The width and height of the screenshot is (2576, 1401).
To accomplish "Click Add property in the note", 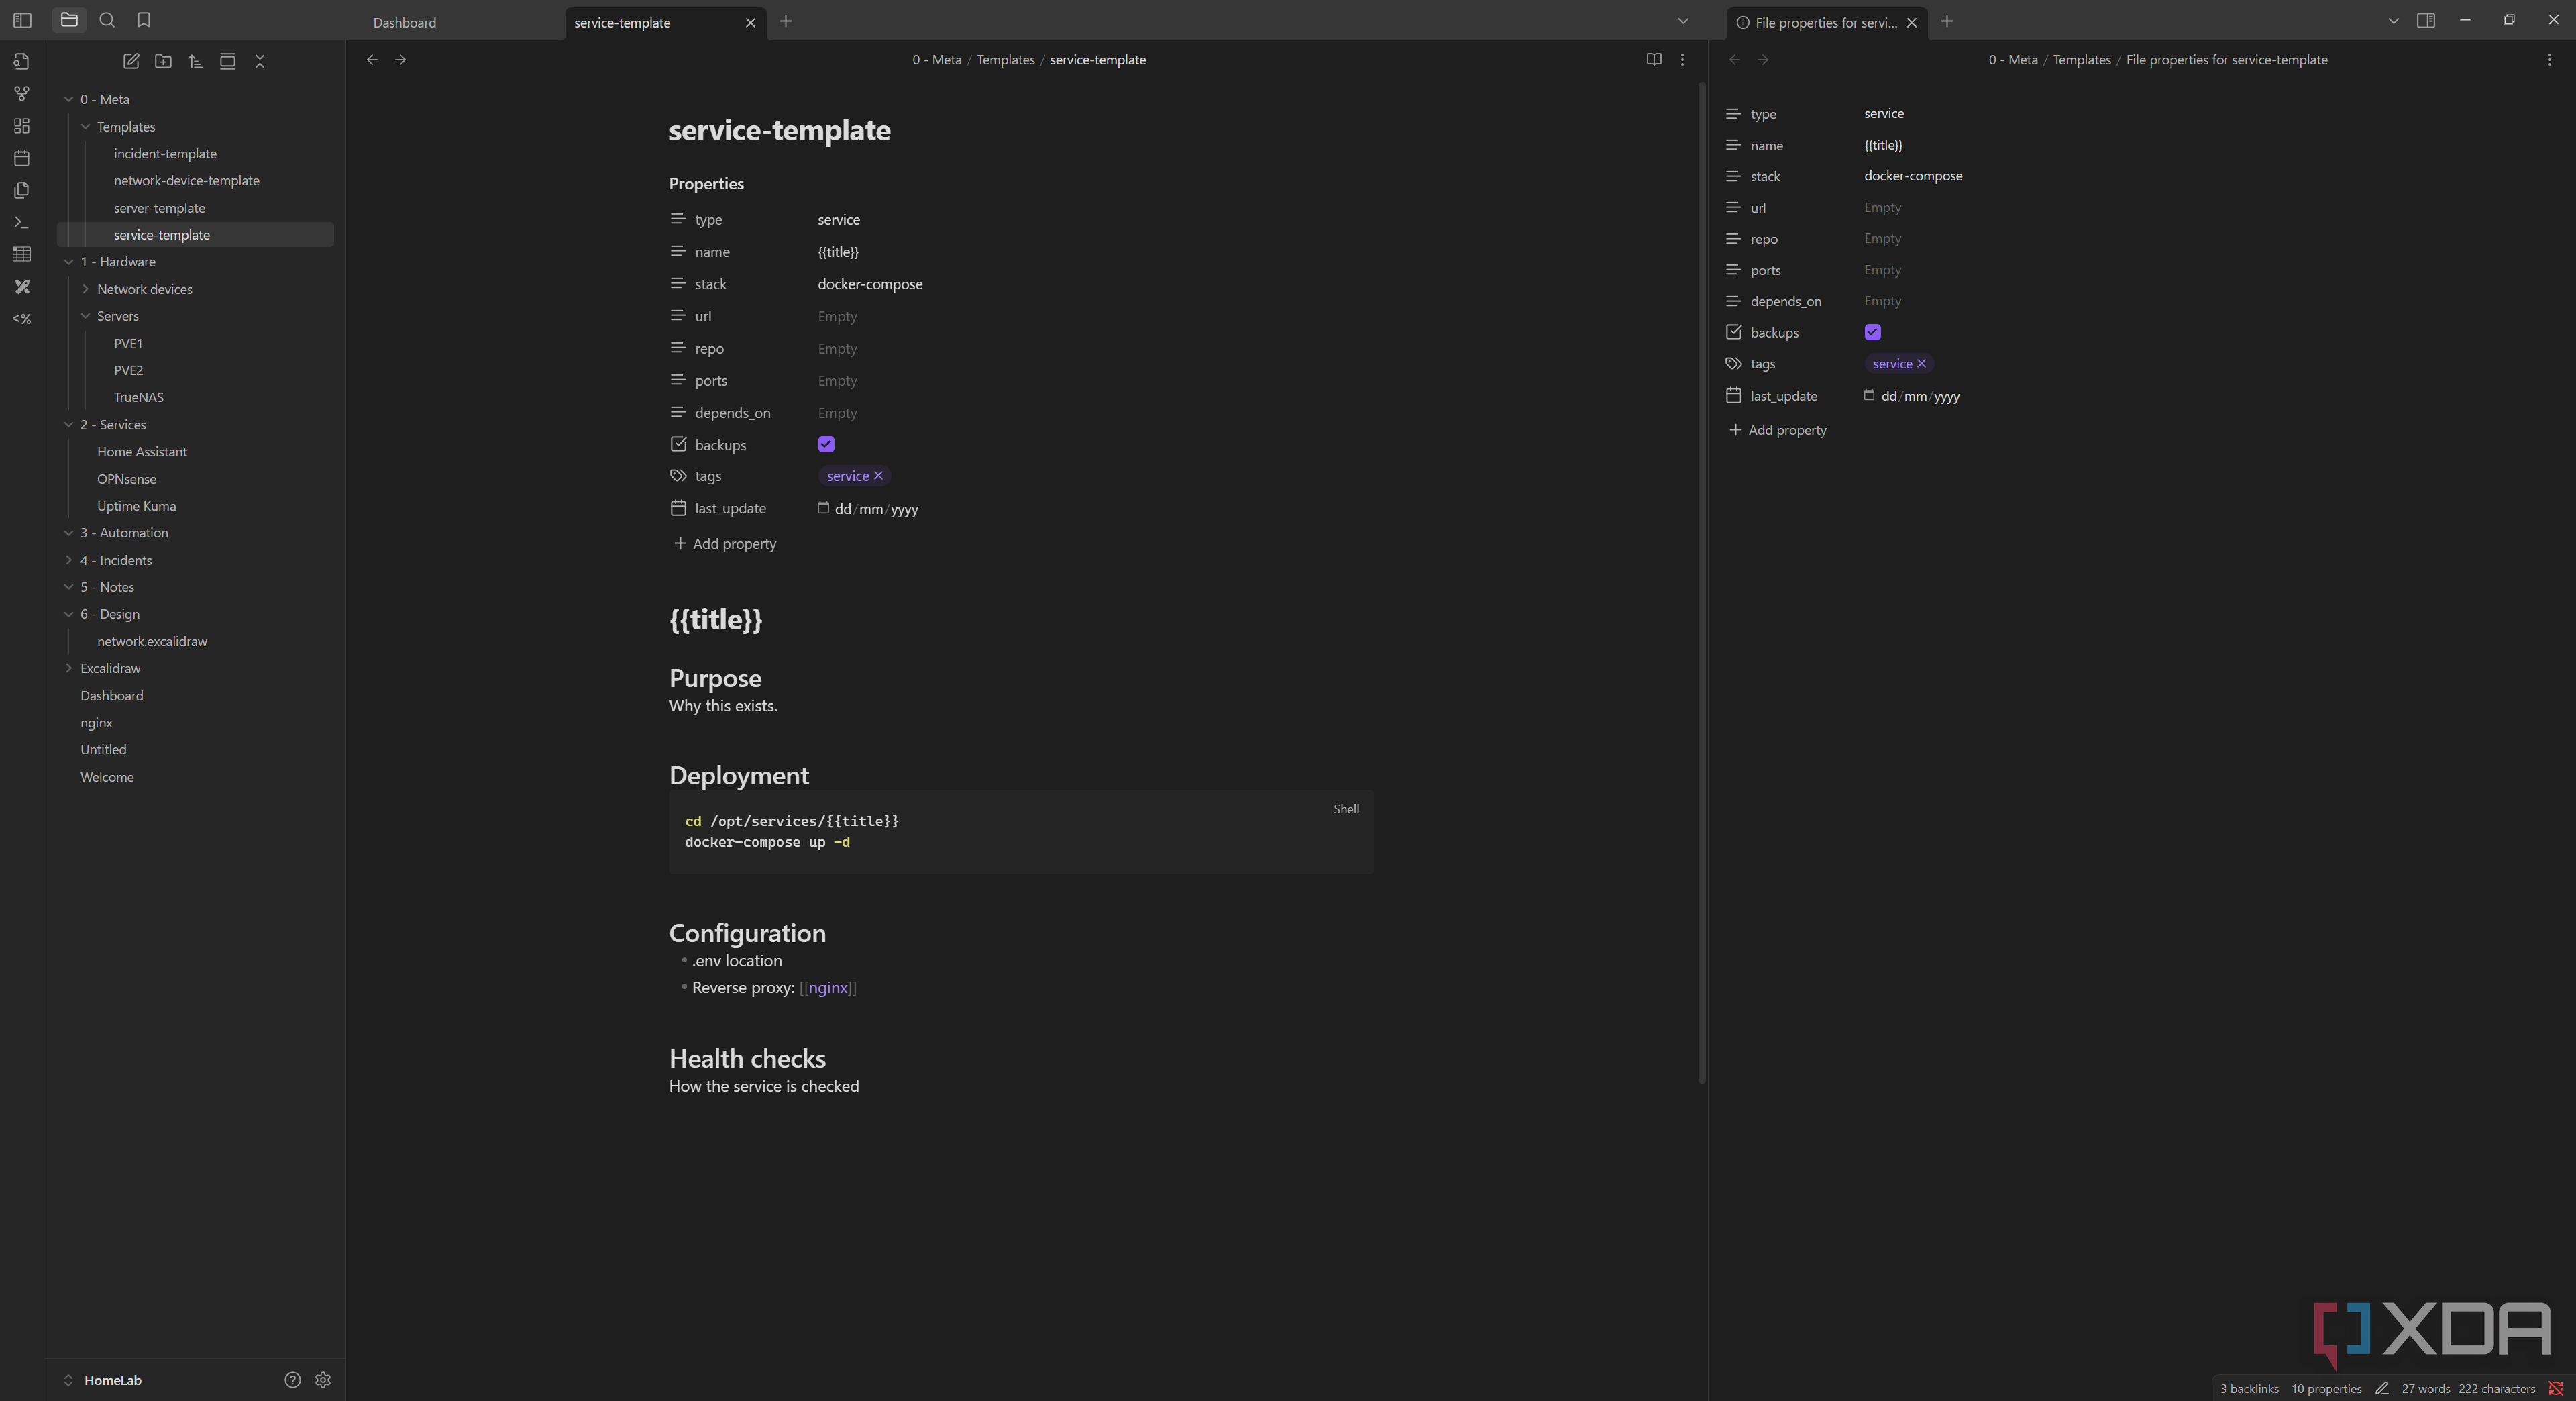I will pyautogui.click(x=725, y=544).
